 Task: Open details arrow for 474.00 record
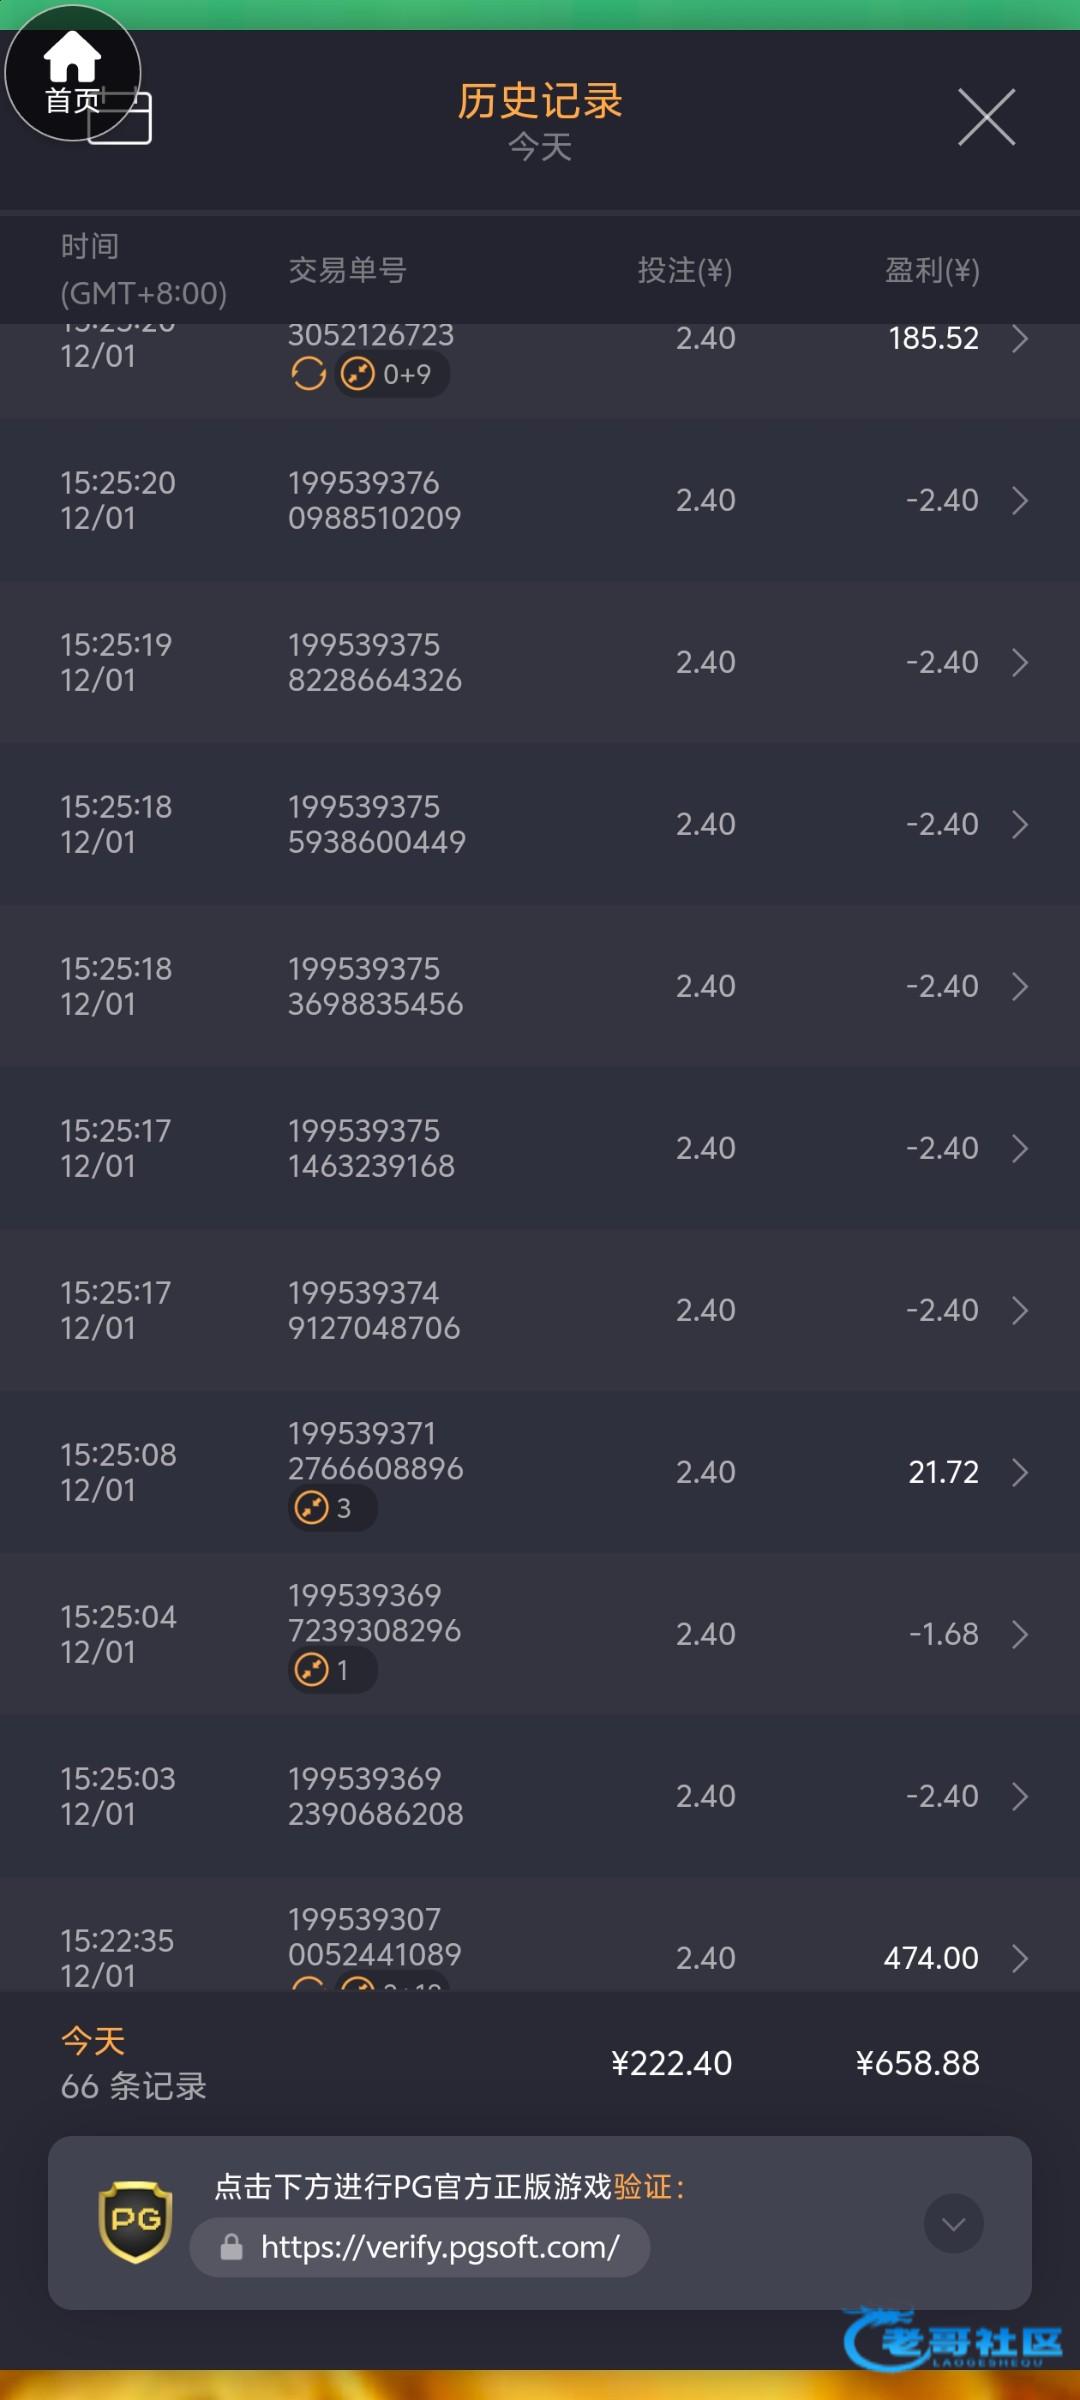1019,1958
